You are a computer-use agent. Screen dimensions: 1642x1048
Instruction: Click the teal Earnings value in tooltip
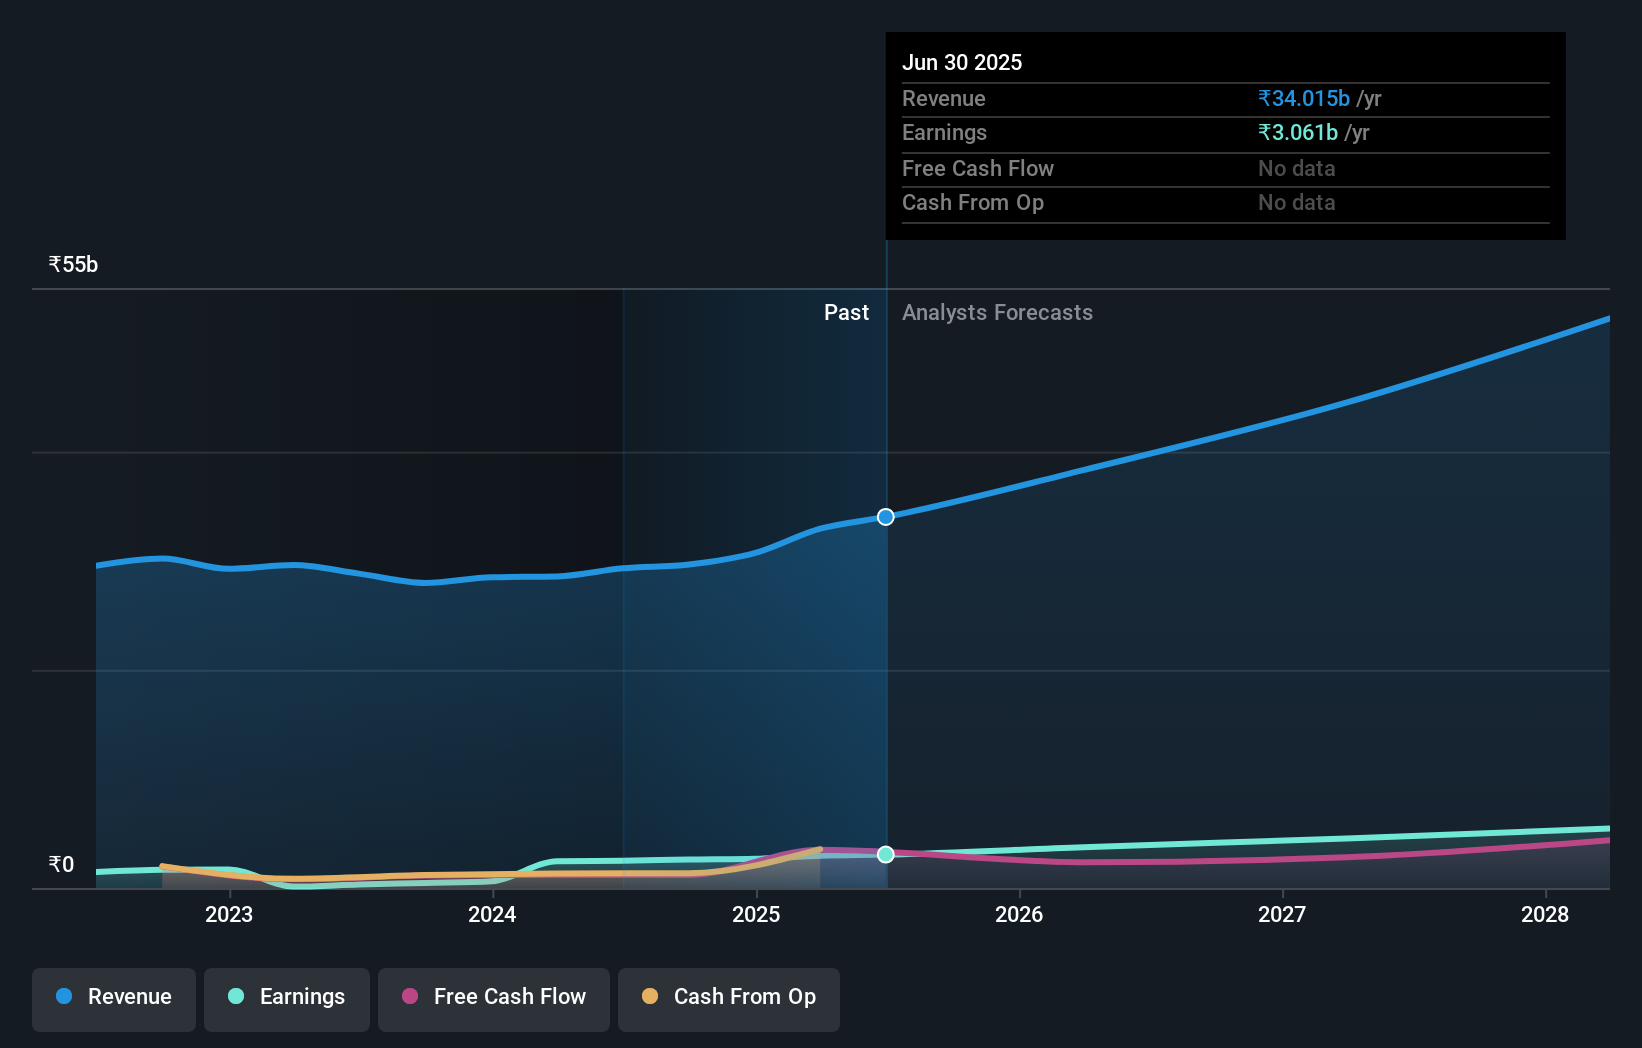1296,132
